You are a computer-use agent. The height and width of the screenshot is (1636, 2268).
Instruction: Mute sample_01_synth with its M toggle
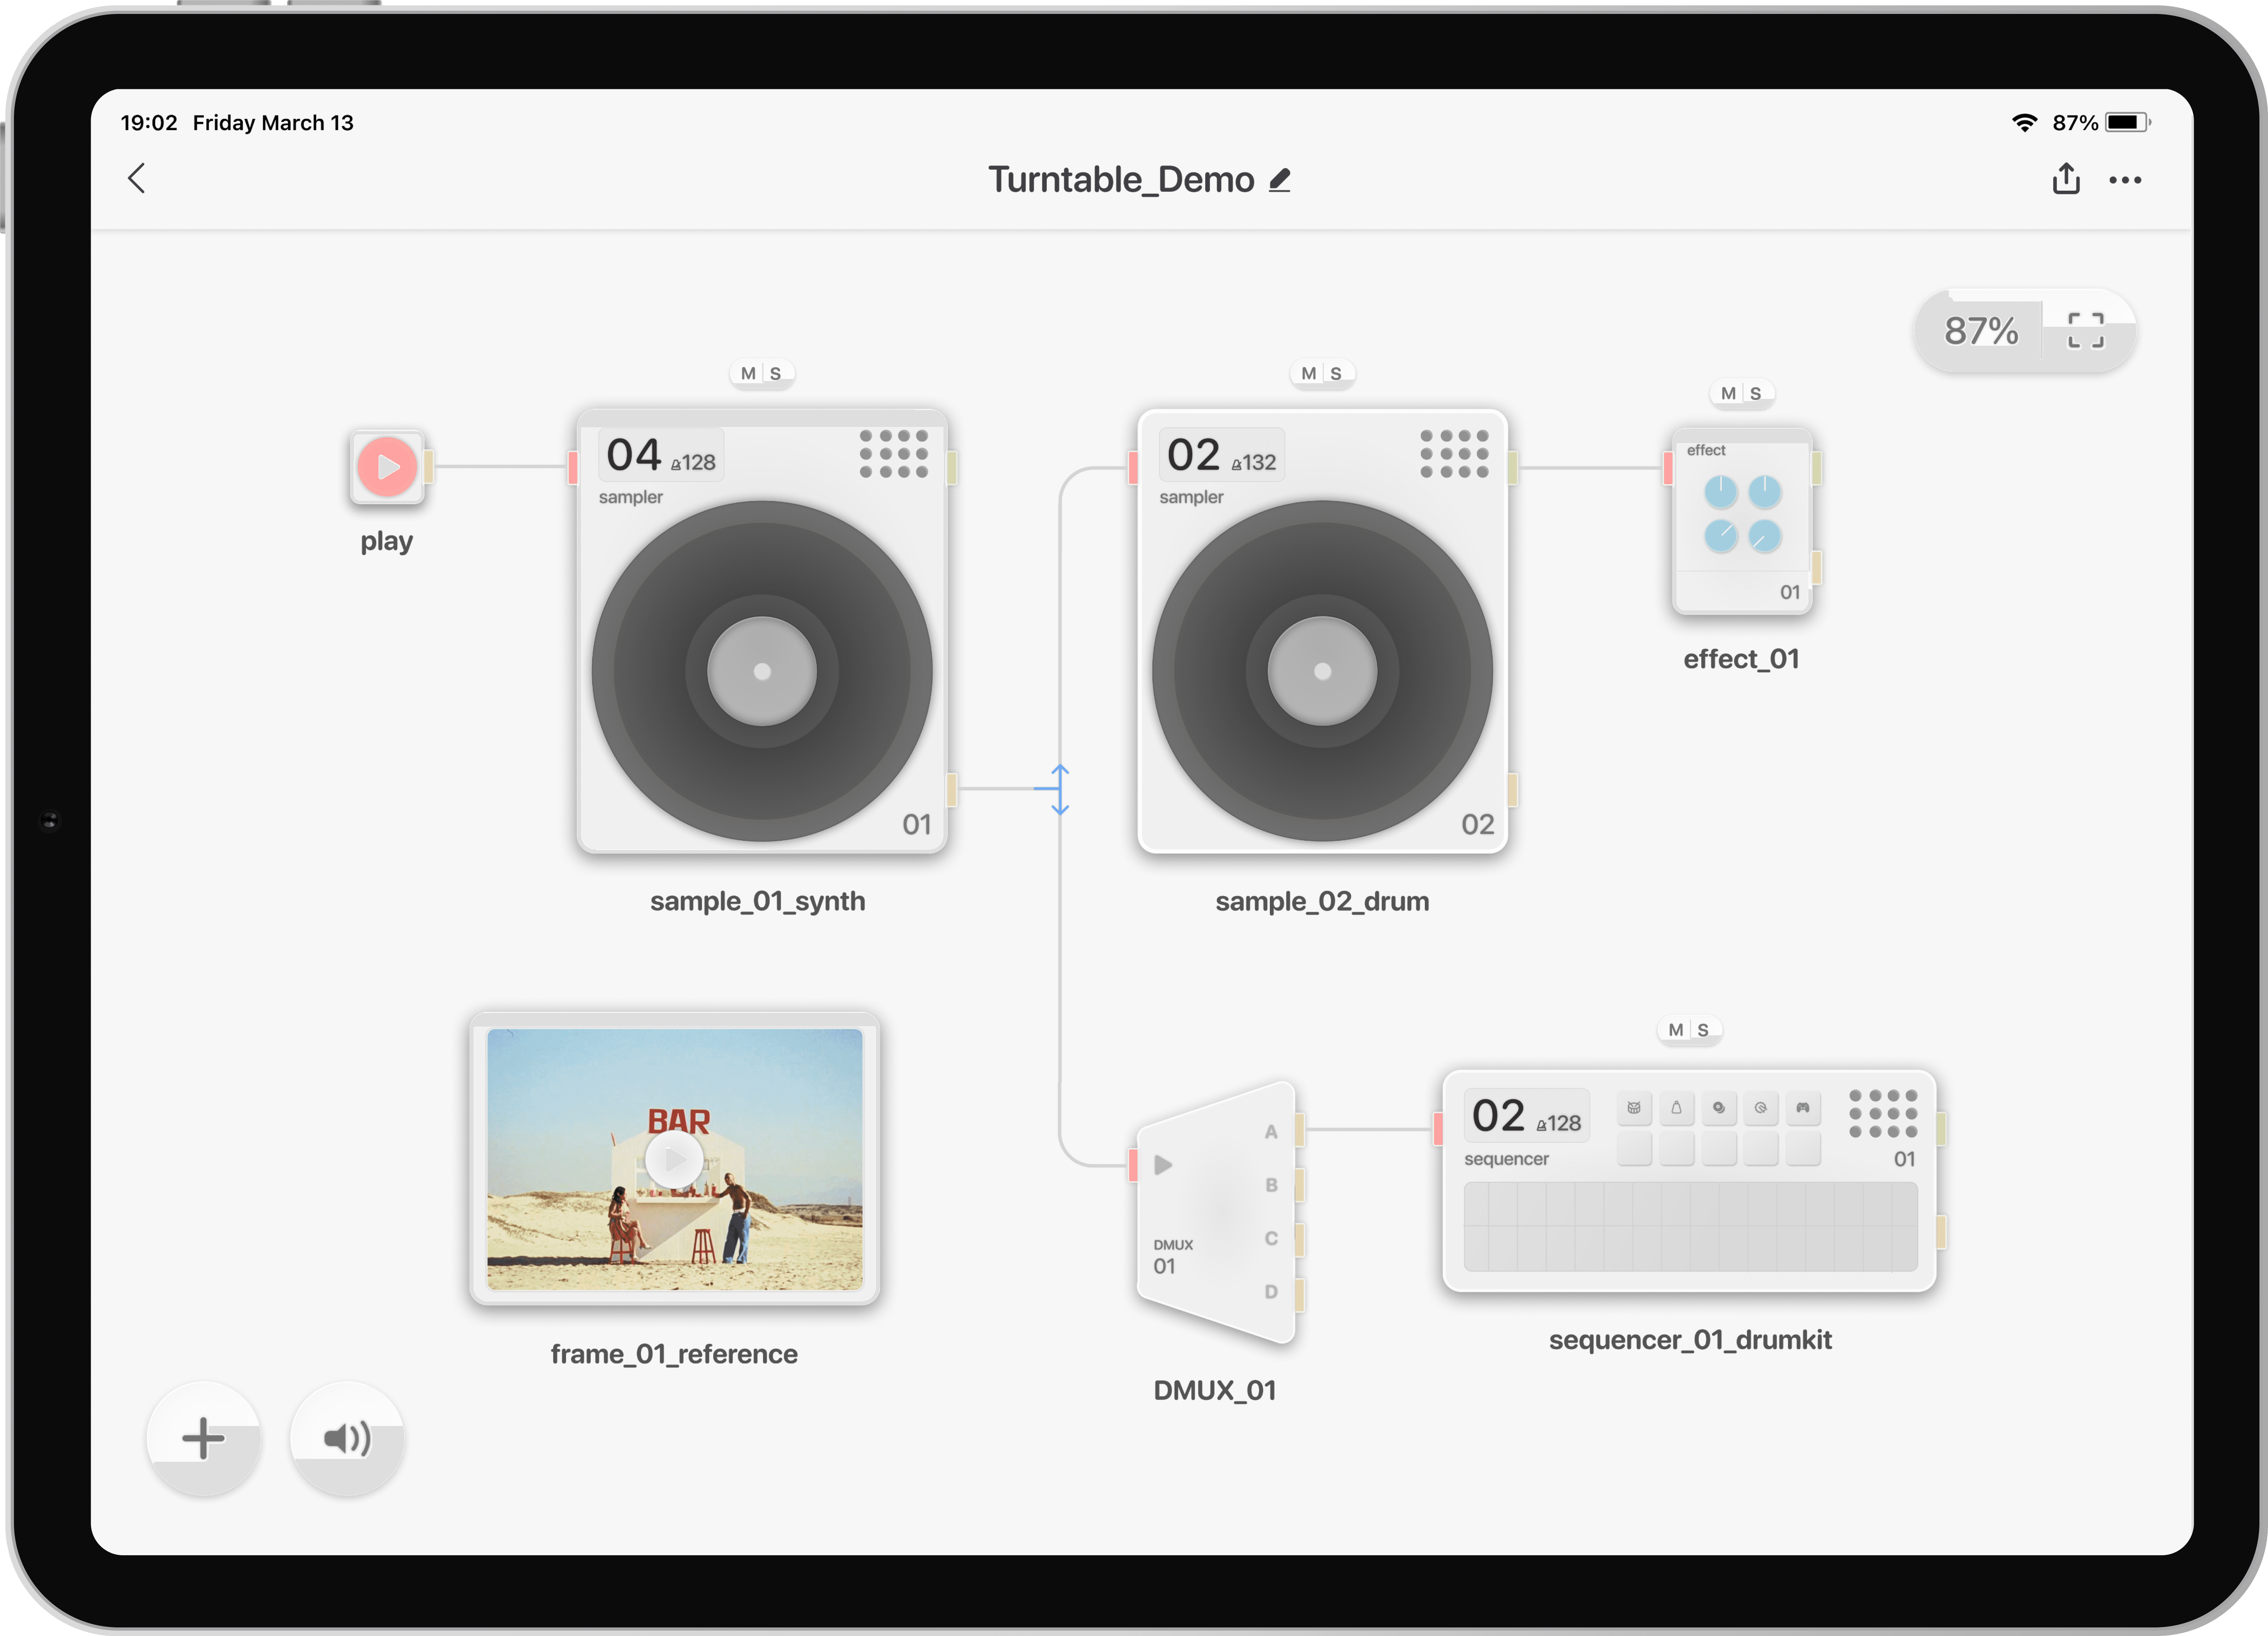(748, 373)
